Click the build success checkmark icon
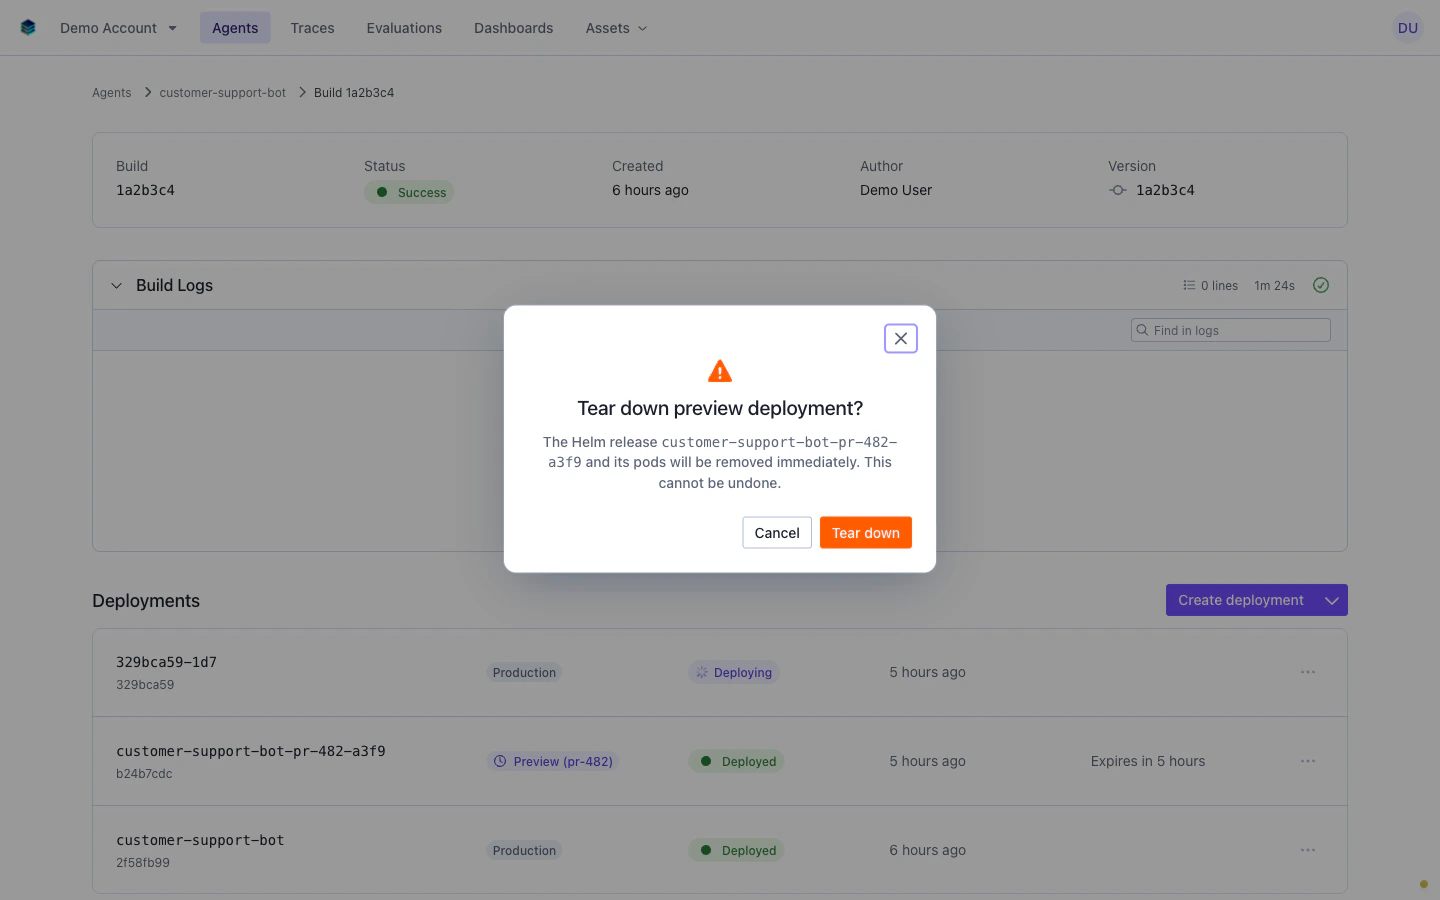This screenshot has height=900, width=1440. [x=1321, y=286]
